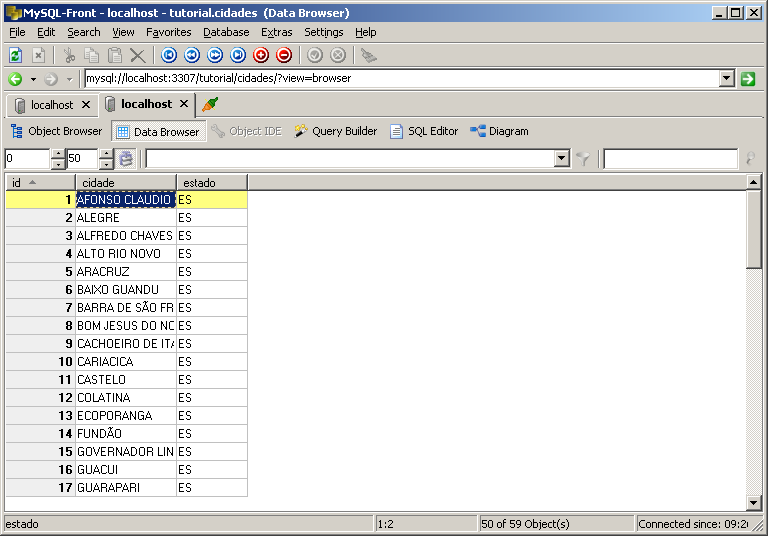
Task: Select the ARACRUZ cell
Action: click(x=126, y=272)
